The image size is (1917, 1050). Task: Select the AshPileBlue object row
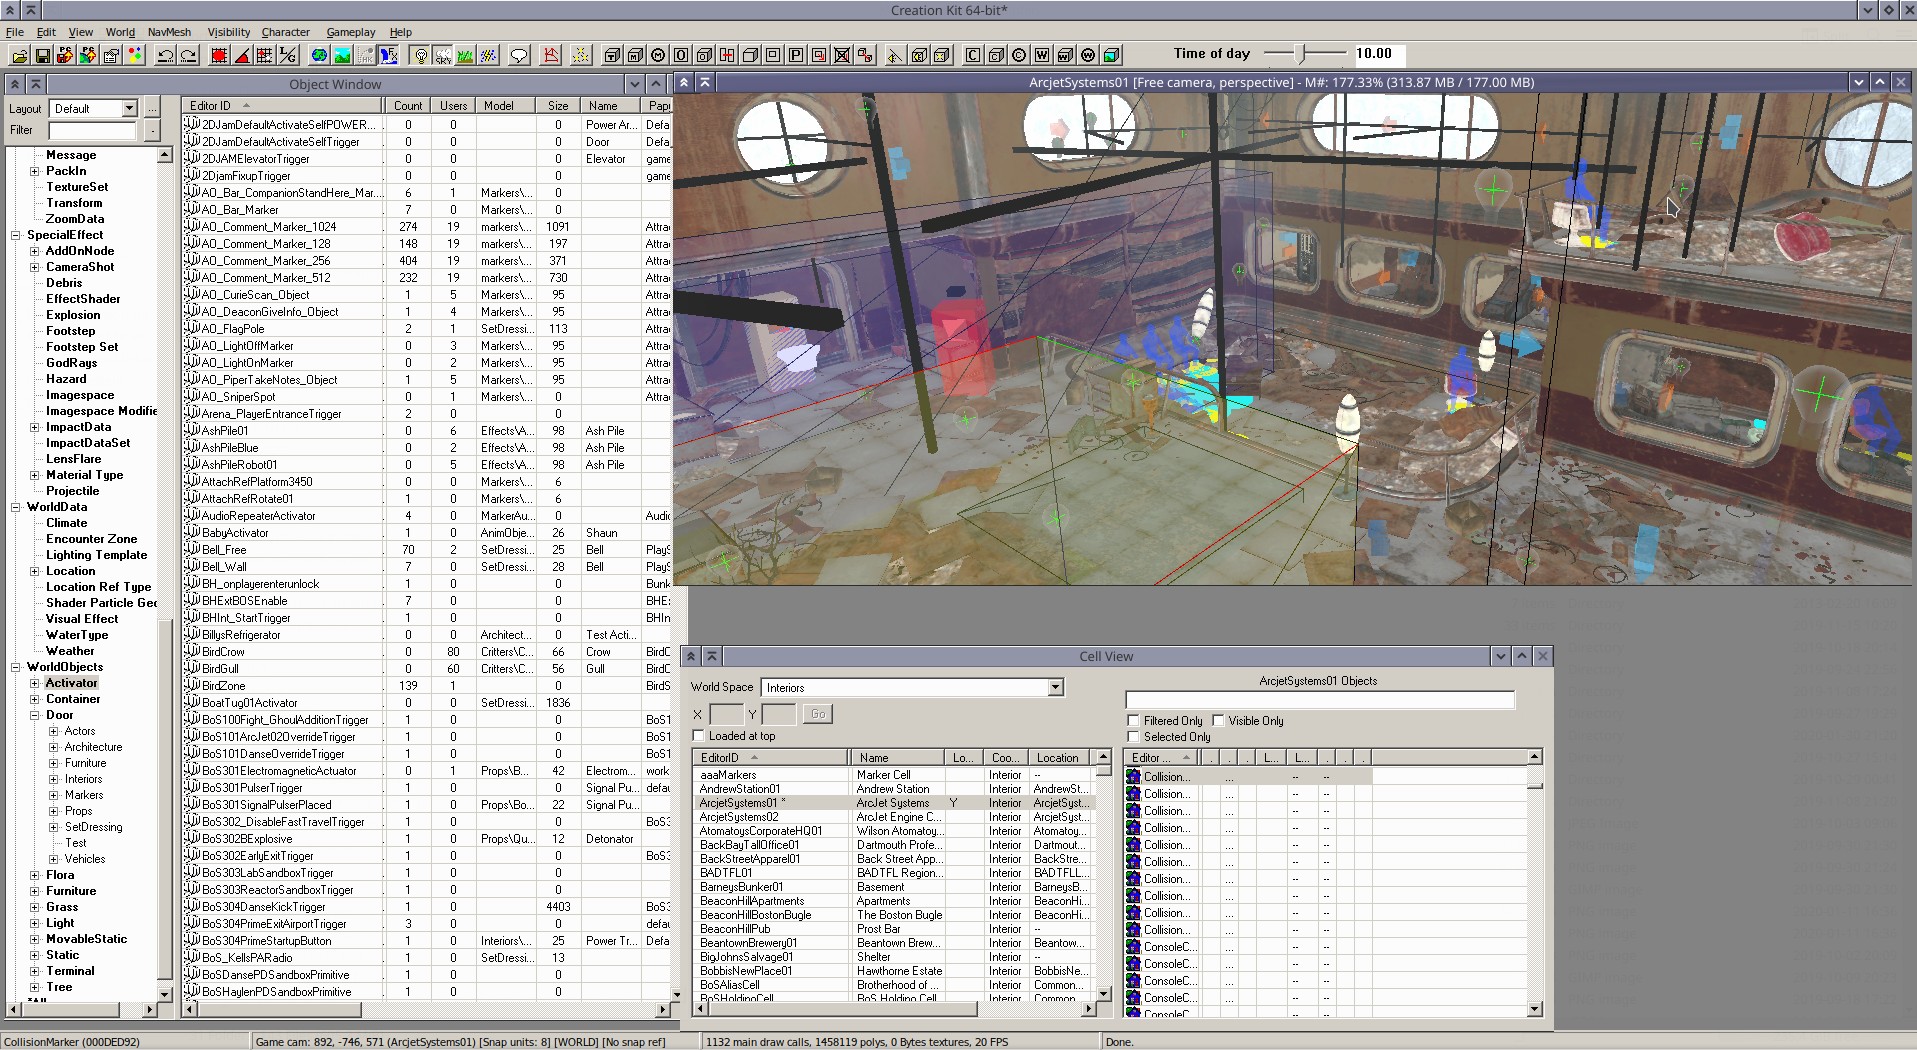(x=427, y=448)
